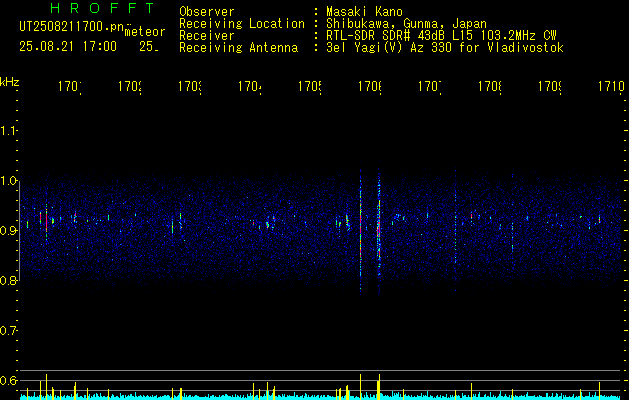
Task: Click the Receiving Location label
Action: [x=242, y=24]
